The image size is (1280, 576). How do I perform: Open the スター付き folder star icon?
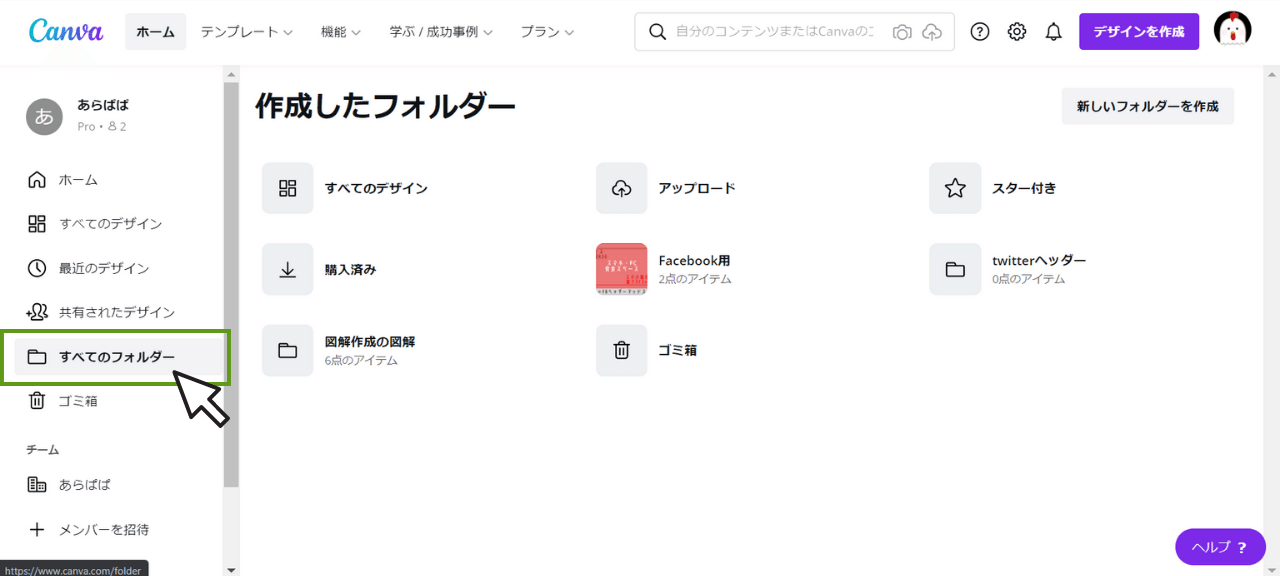pos(955,188)
